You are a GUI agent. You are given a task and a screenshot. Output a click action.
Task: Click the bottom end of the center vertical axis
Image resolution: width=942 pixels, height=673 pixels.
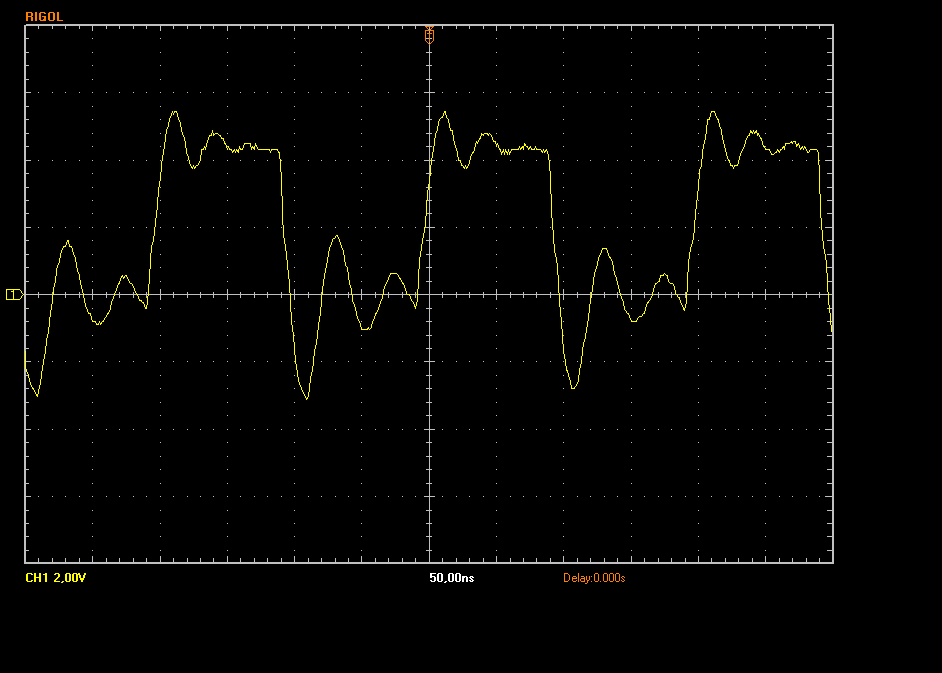click(x=429, y=560)
